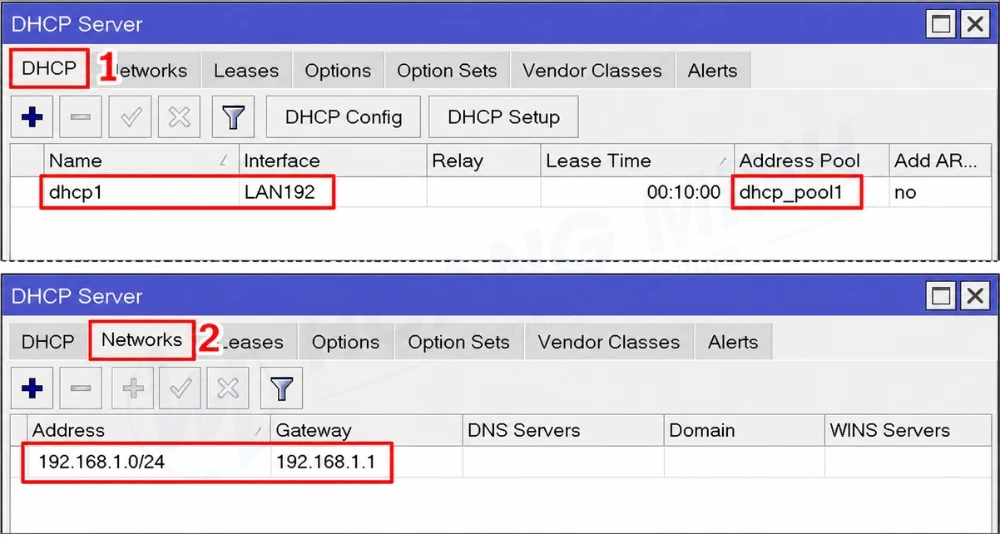Sort by Address column header in Networks
Screen dimensions: 1000x550
click(x=148, y=430)
